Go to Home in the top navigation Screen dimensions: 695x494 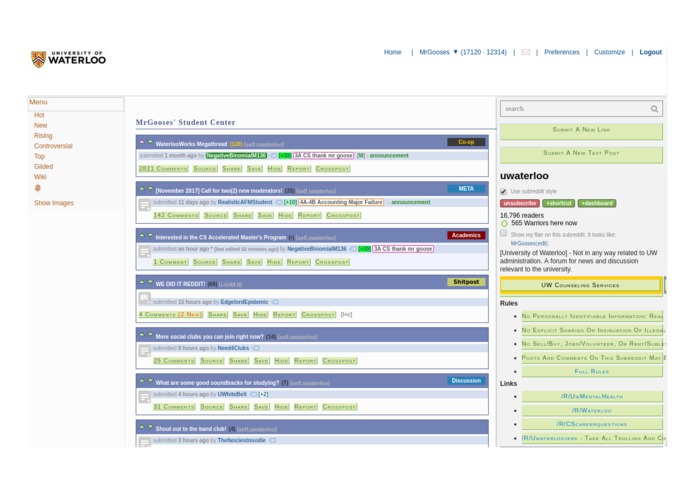pyautogui.click(x=392, y=52)
